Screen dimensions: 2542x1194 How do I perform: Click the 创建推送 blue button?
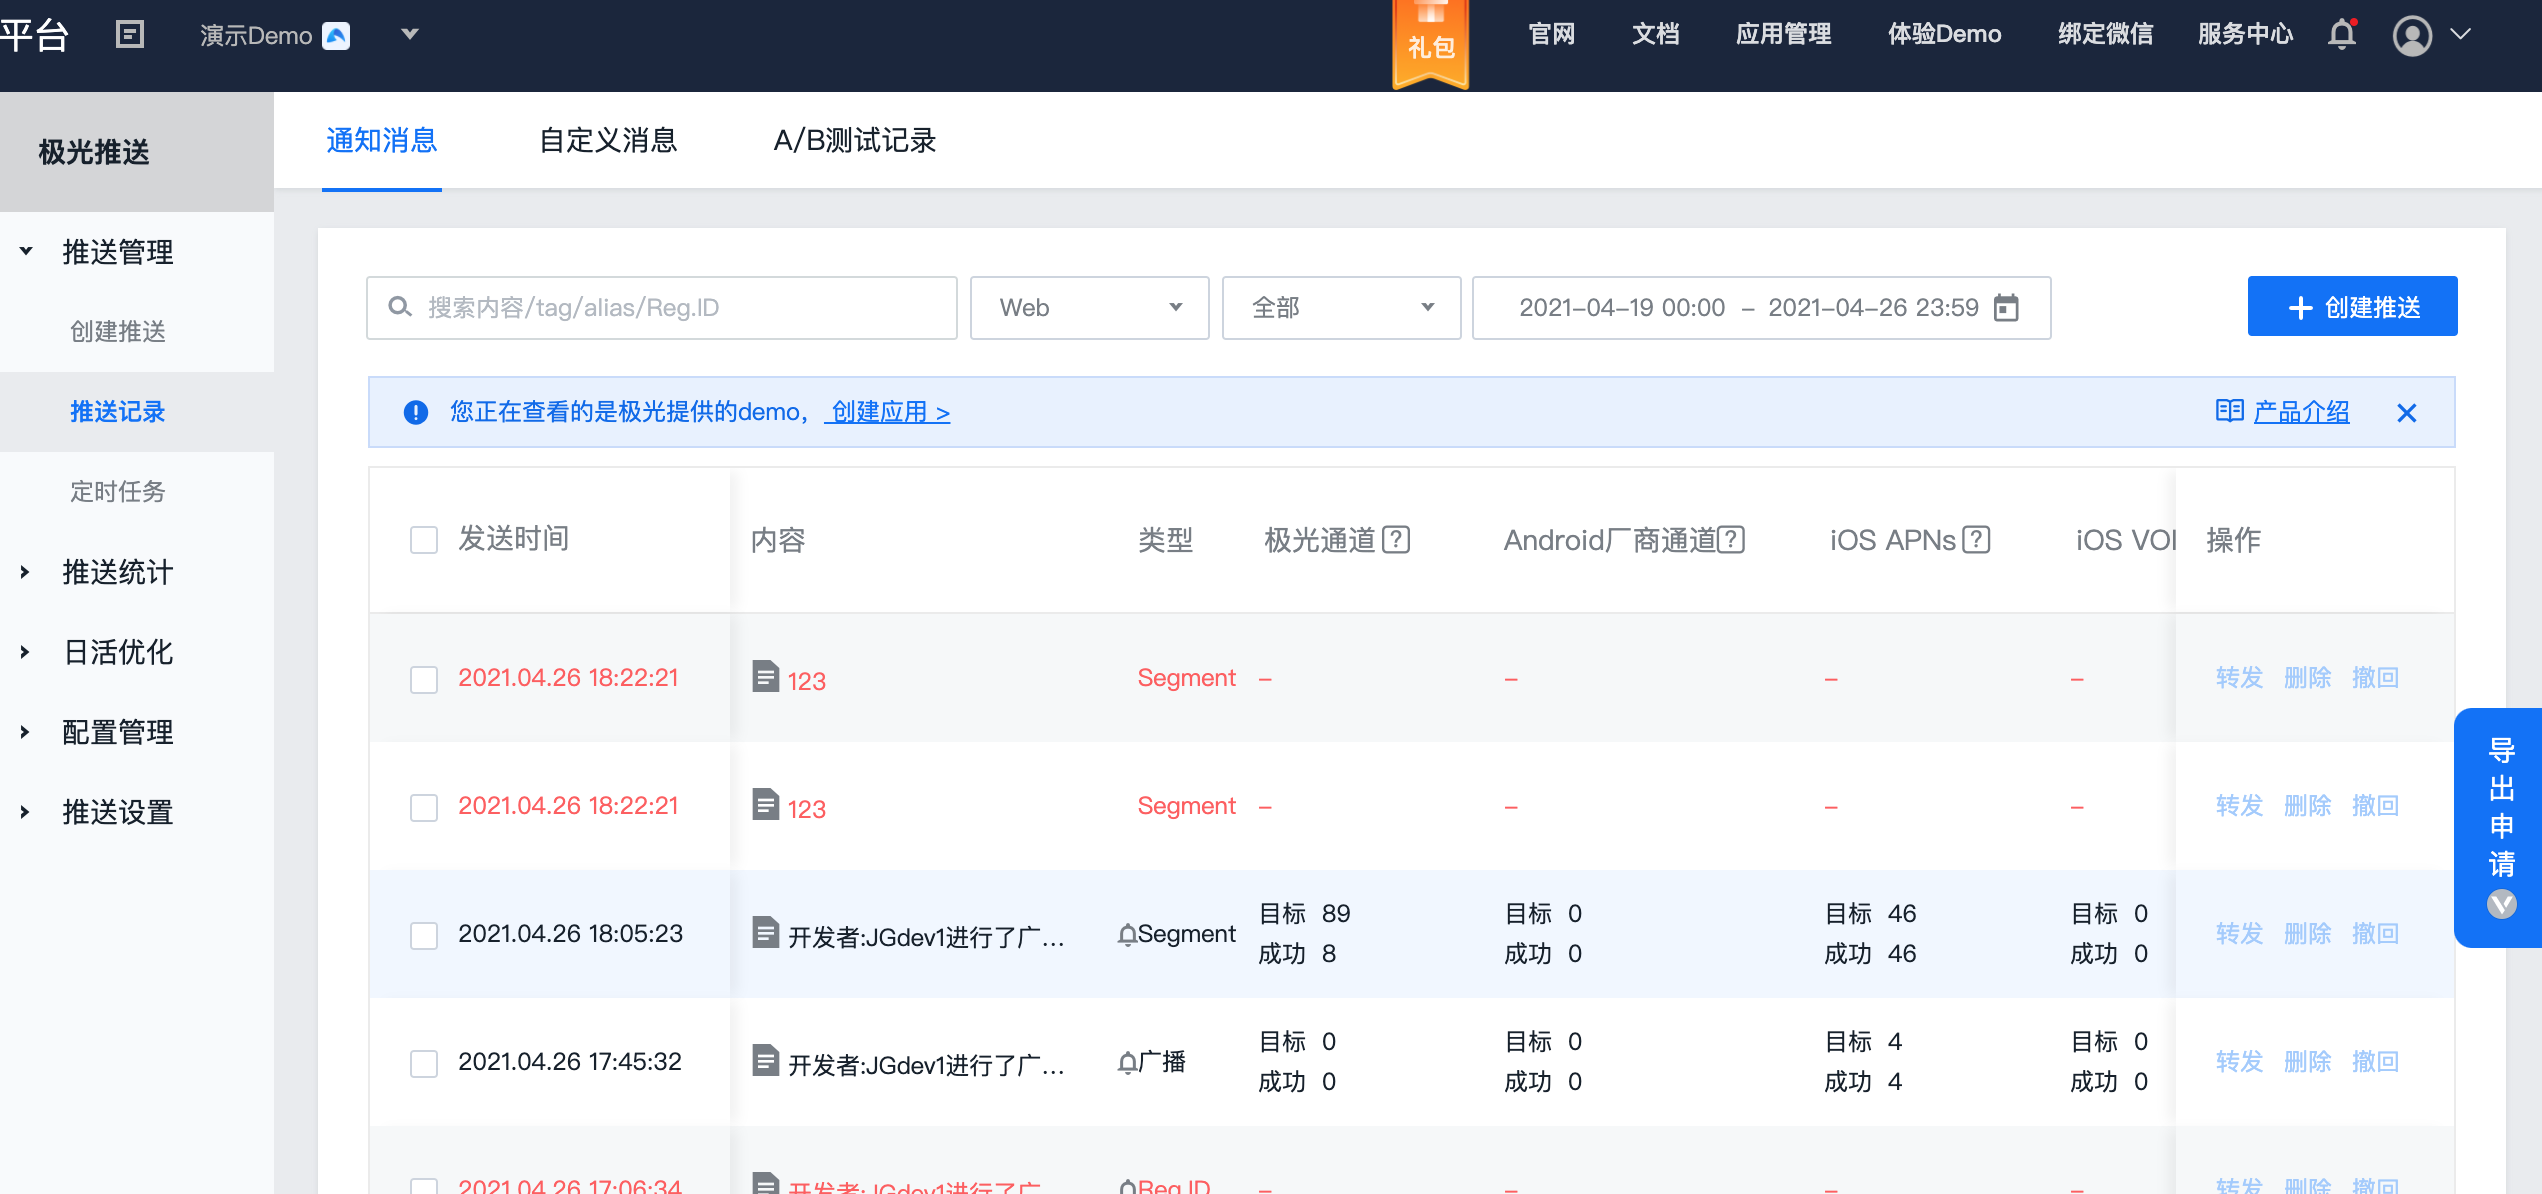tap(2352, 307)
